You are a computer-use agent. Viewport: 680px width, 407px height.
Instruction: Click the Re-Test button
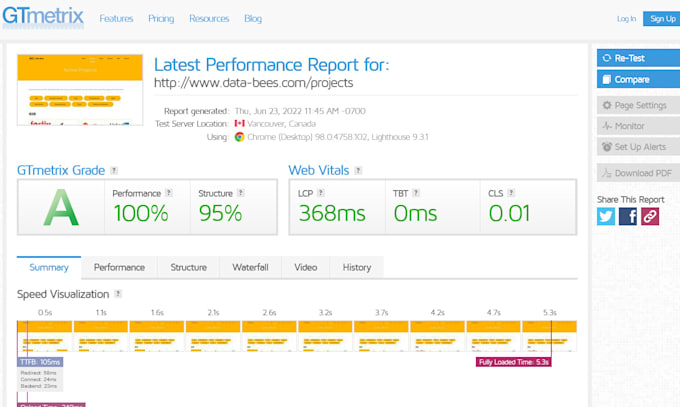[x=638, y=58]
